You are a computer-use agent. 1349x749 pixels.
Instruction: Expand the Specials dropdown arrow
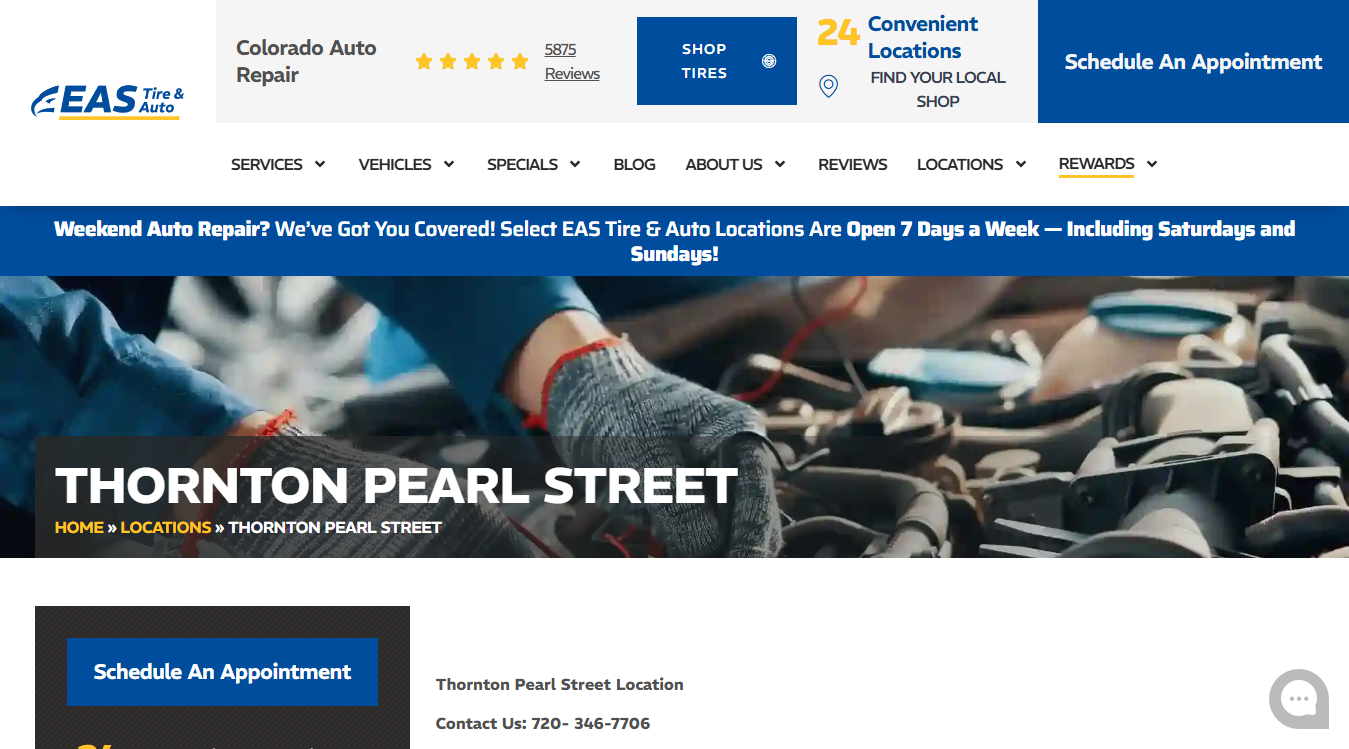575,164
